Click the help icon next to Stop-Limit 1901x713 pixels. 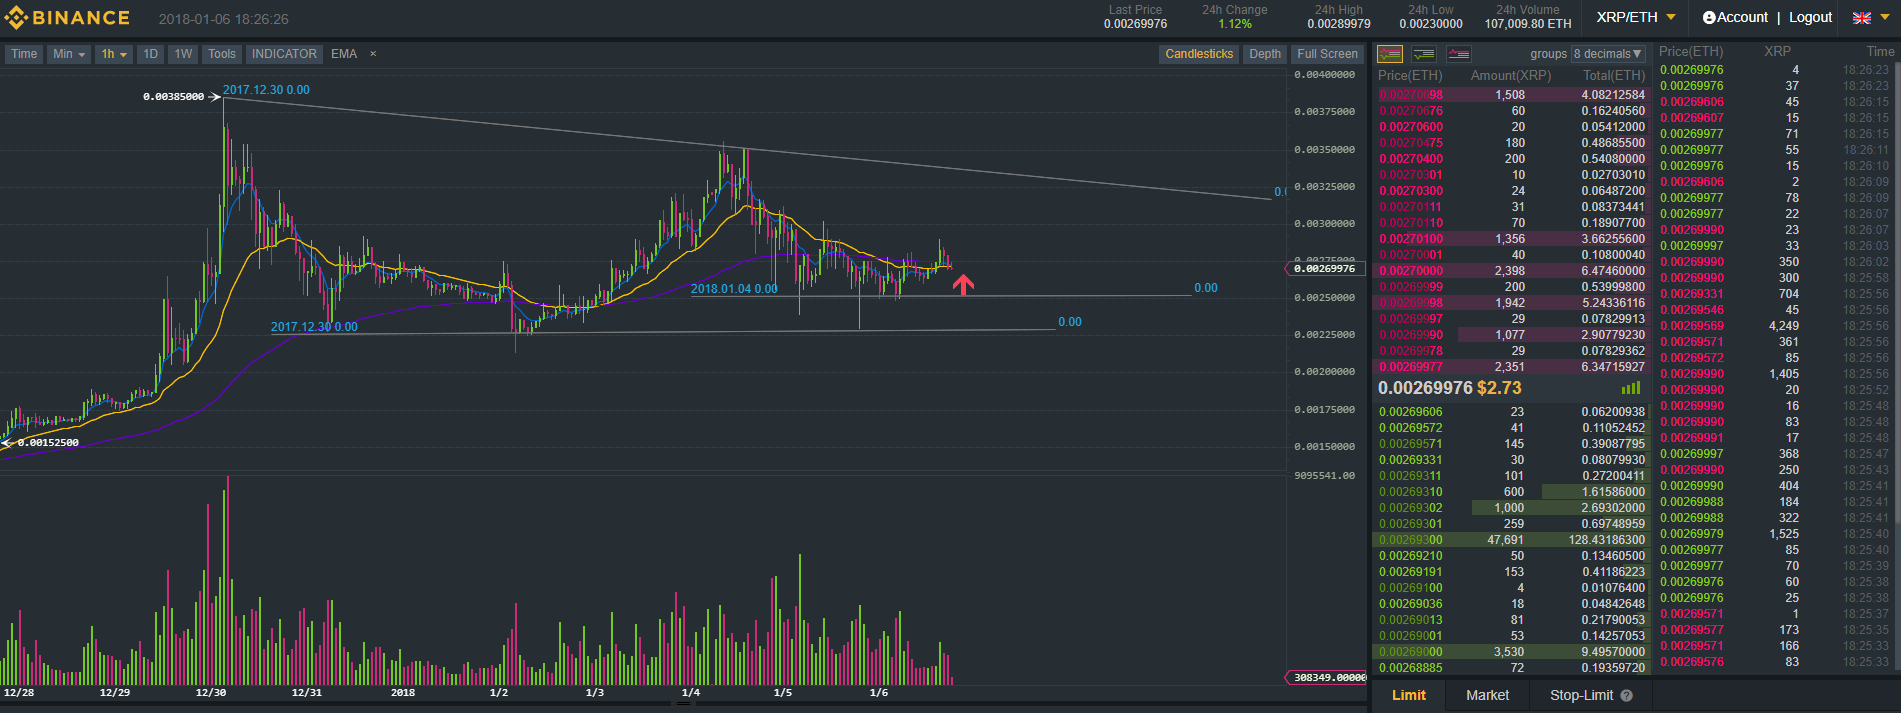coord(1626,696)
